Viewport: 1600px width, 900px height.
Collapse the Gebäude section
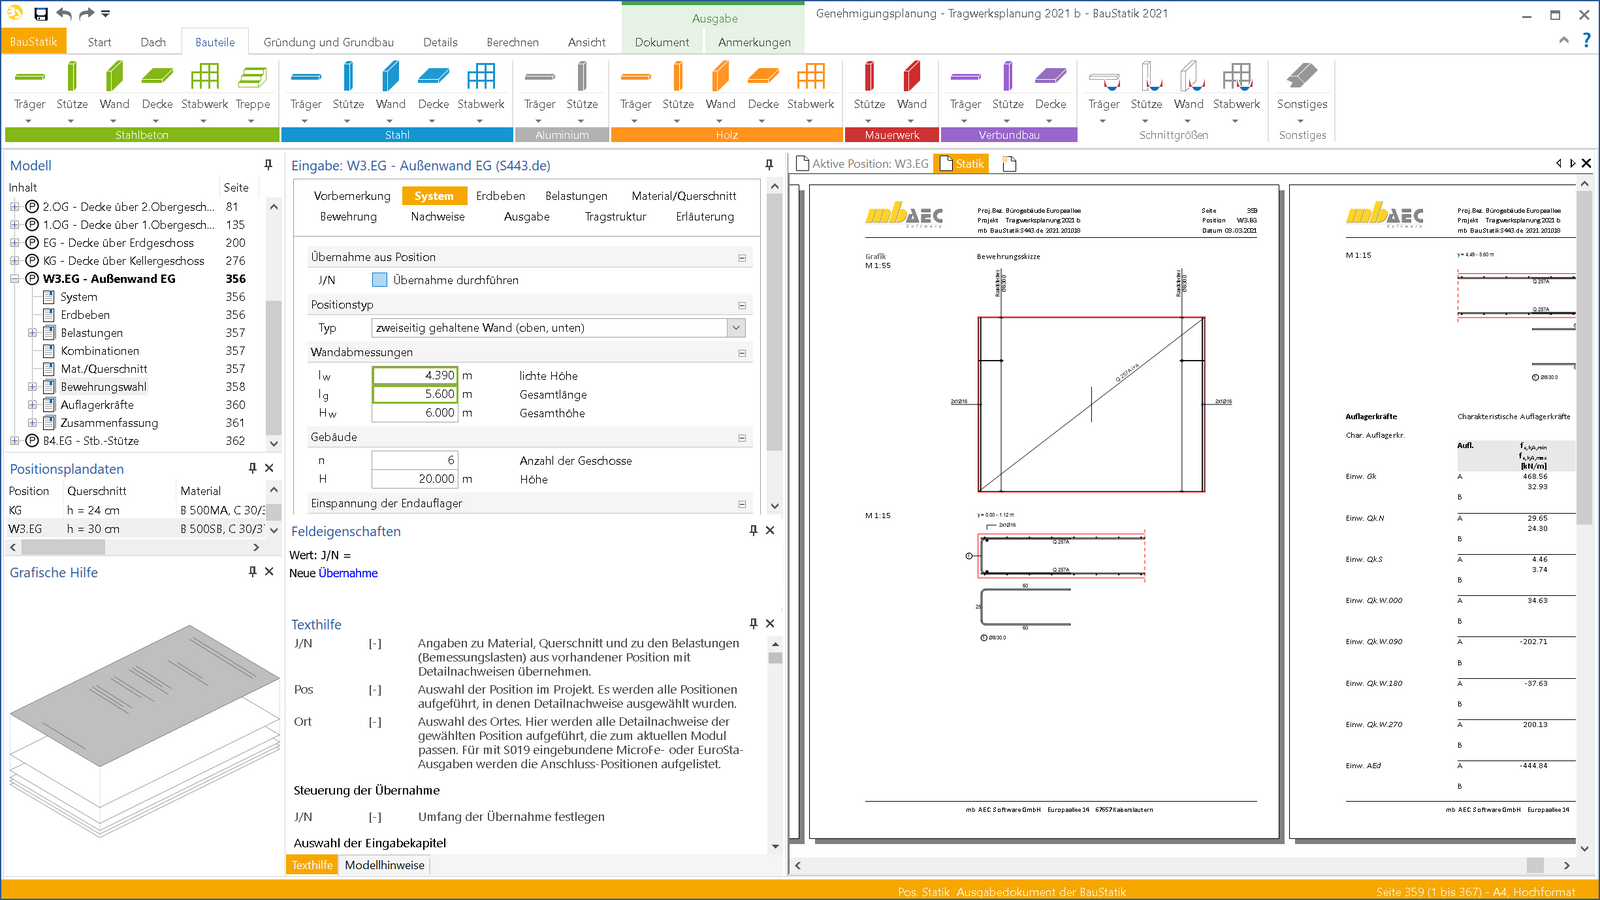click(742, 438)
